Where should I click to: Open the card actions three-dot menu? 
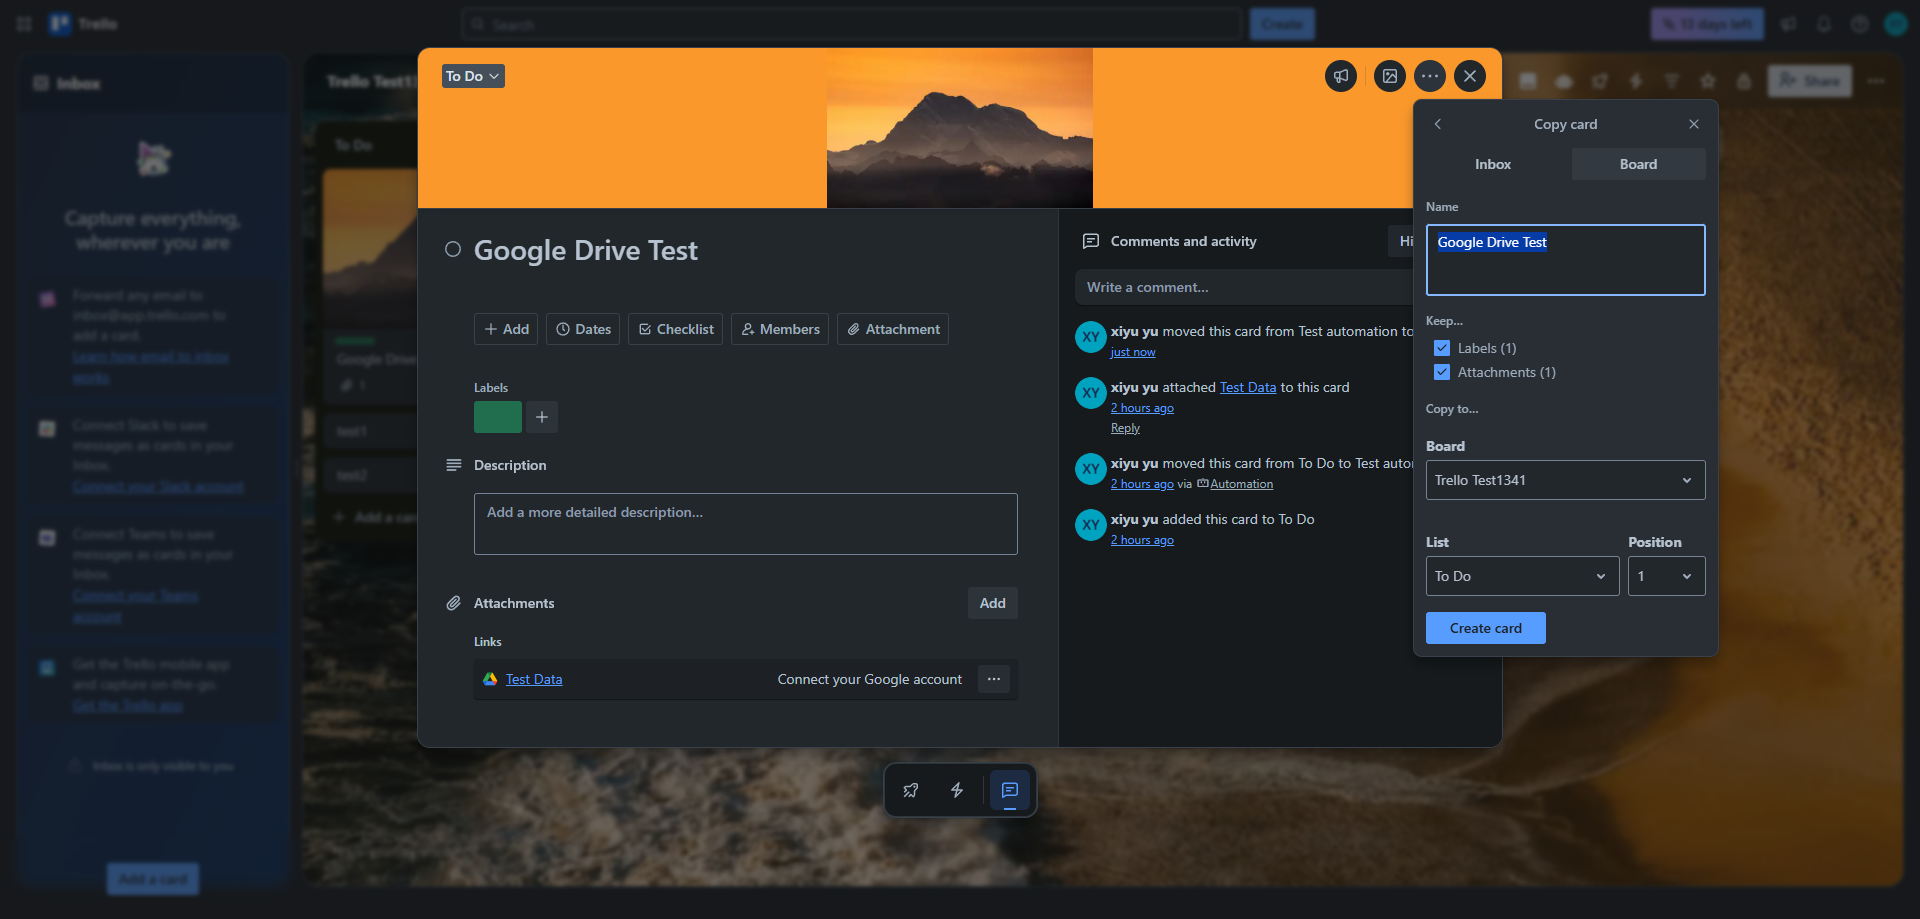(x=1430, y=76)
